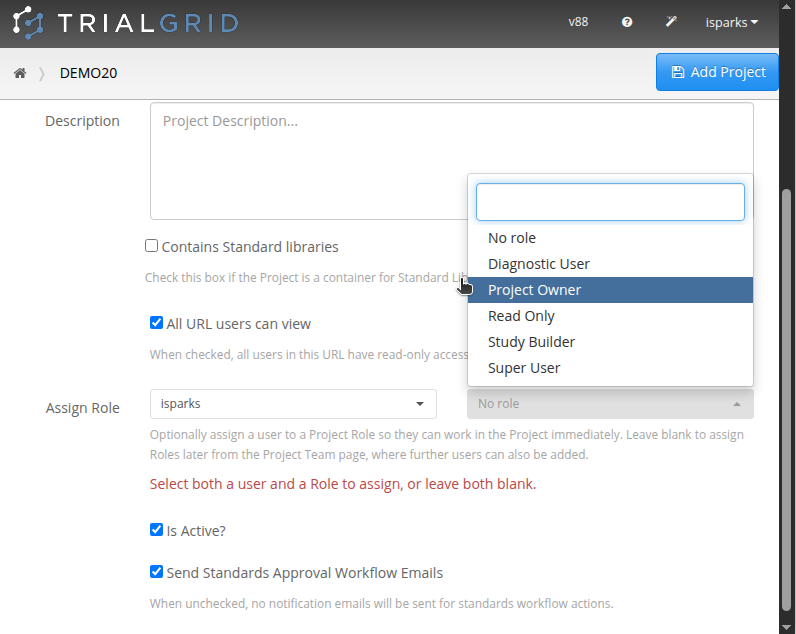Open the isparks user menu
The width and height of the screenshot is (796, 634).
[x=732, y=22]
